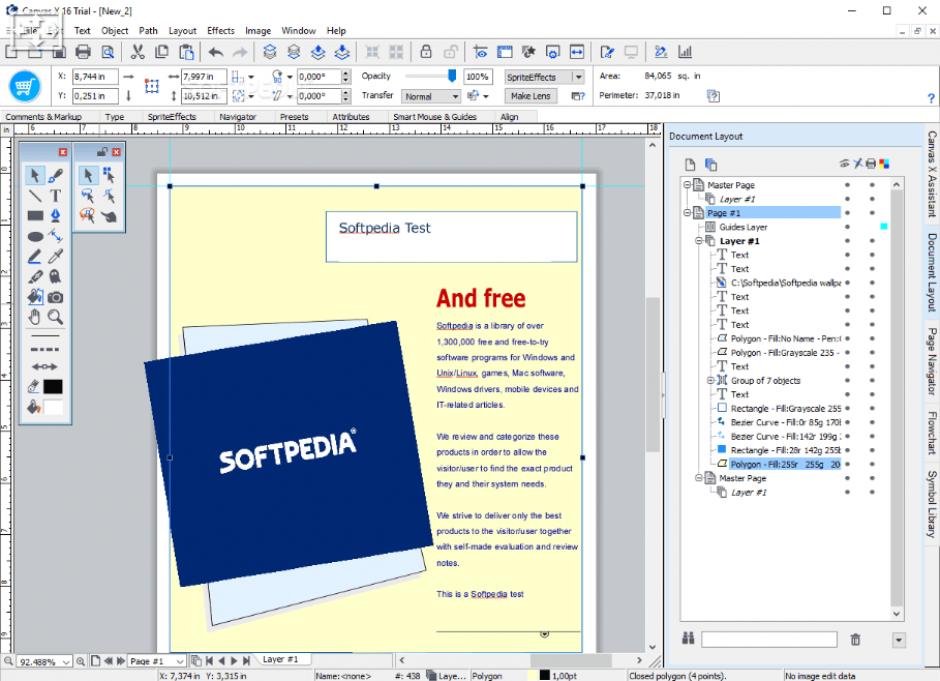Open the Path menu
This screenshot has width=940, height=681.
148,31
